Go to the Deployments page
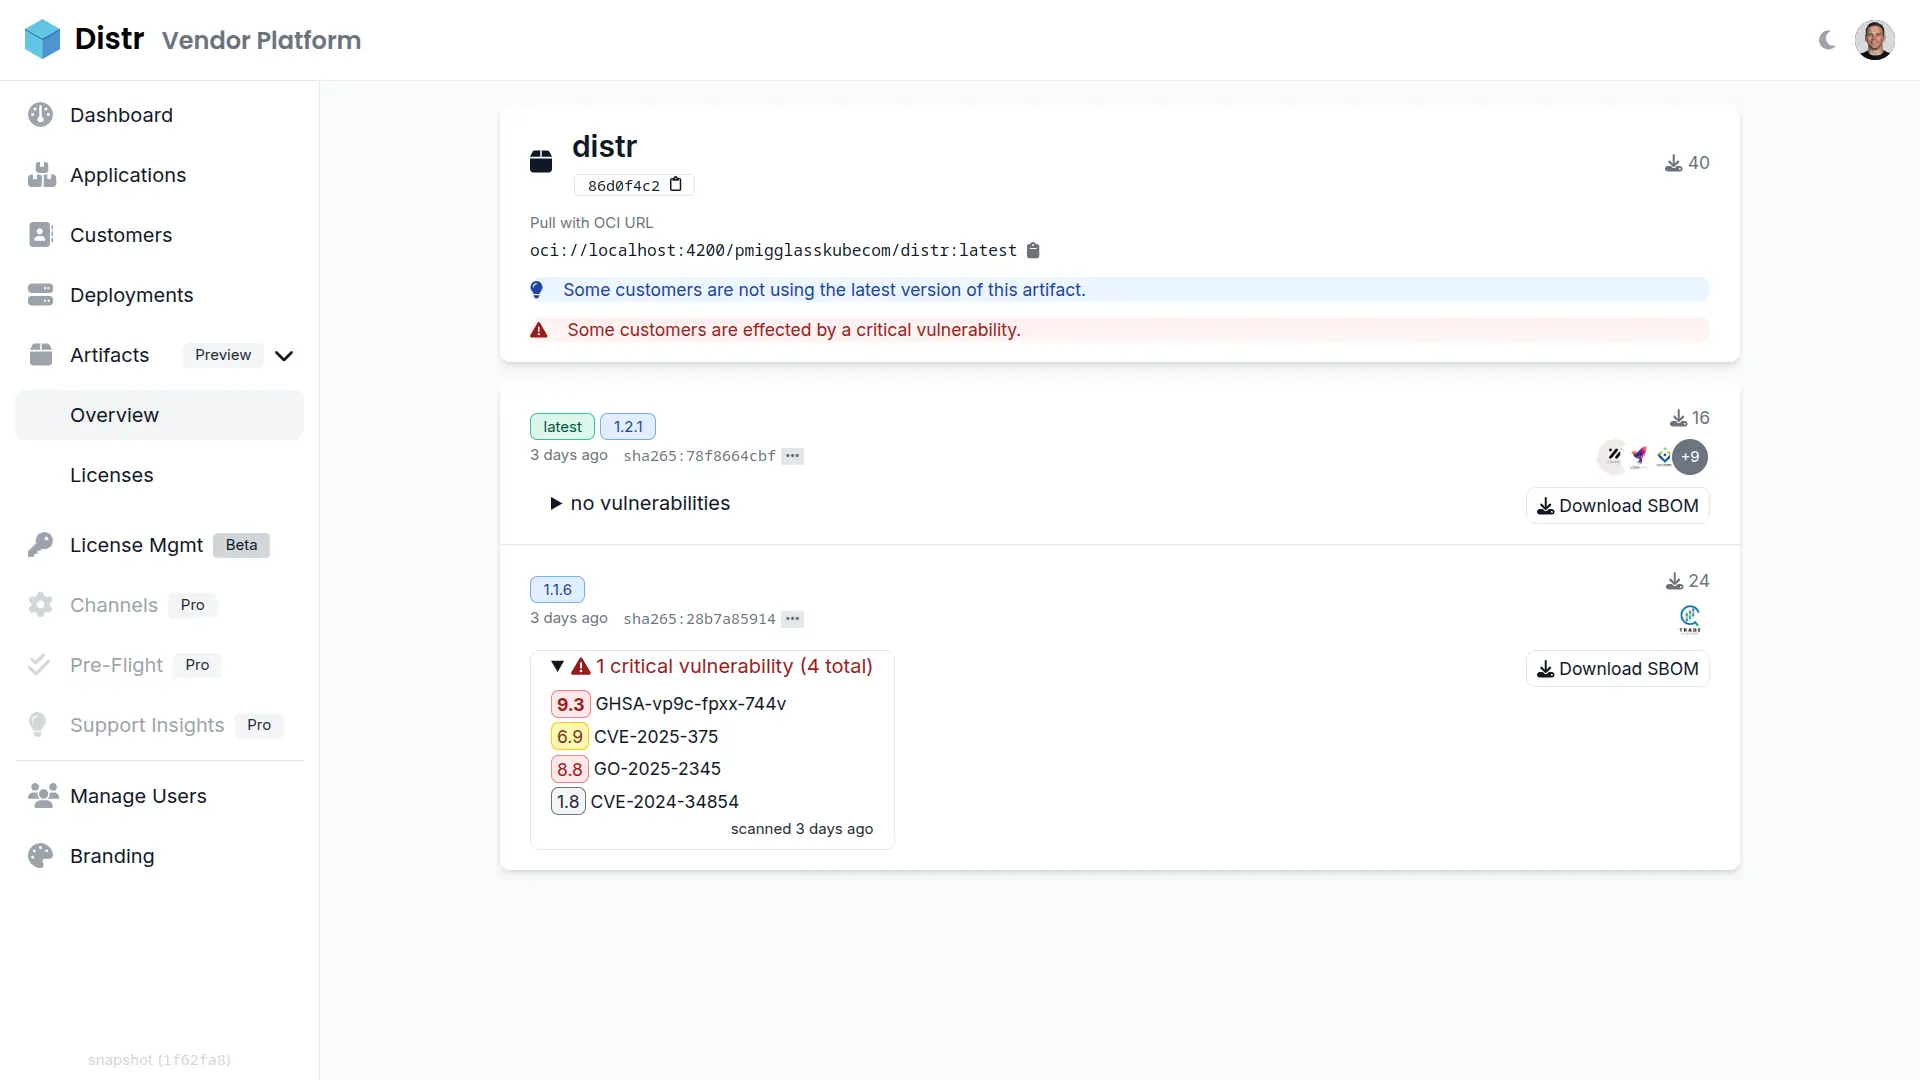 [131, 295]
